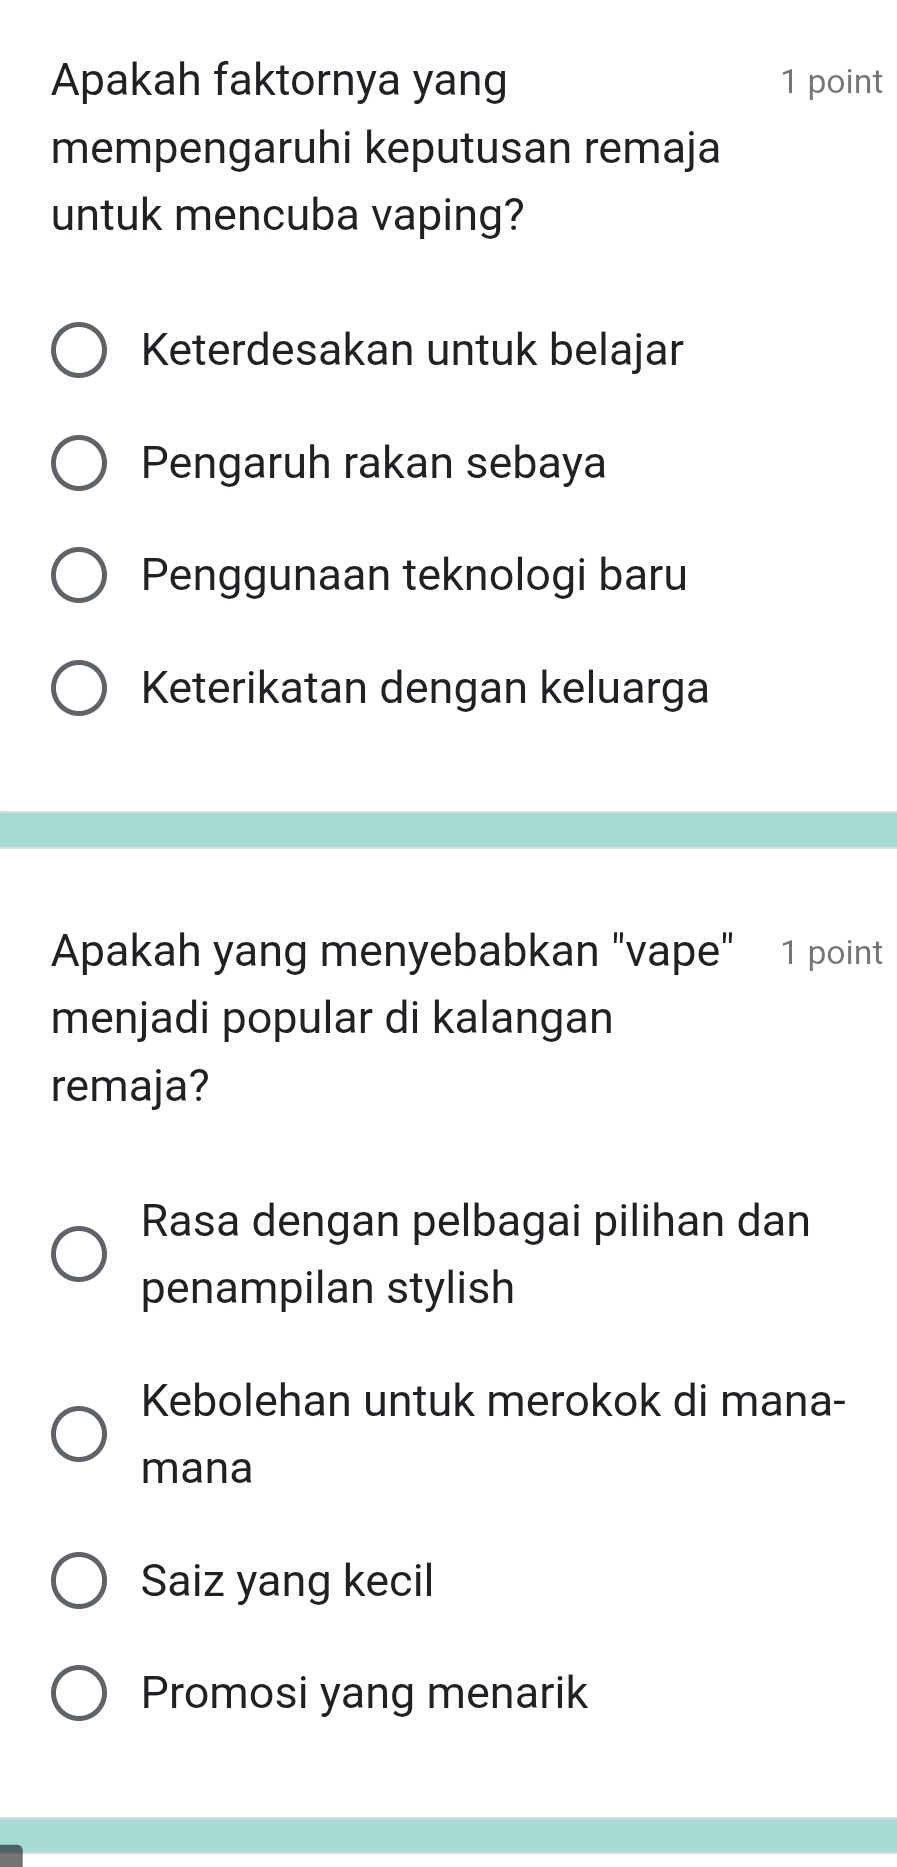897x1867 pixels.
Task: Click the "Keterdesakan untuk belajar" answer label
Action: tap(412, 350)
